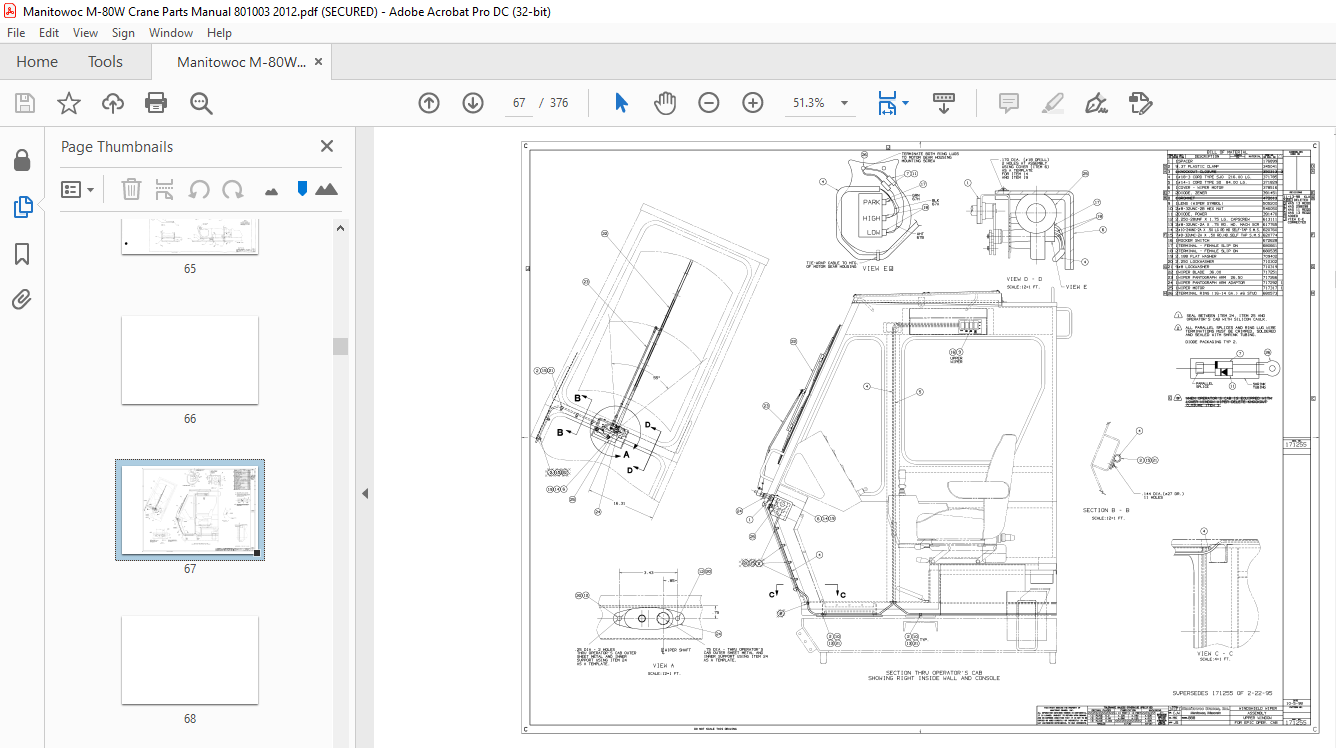Select the page 67 thumbnail

coord(190,509)
